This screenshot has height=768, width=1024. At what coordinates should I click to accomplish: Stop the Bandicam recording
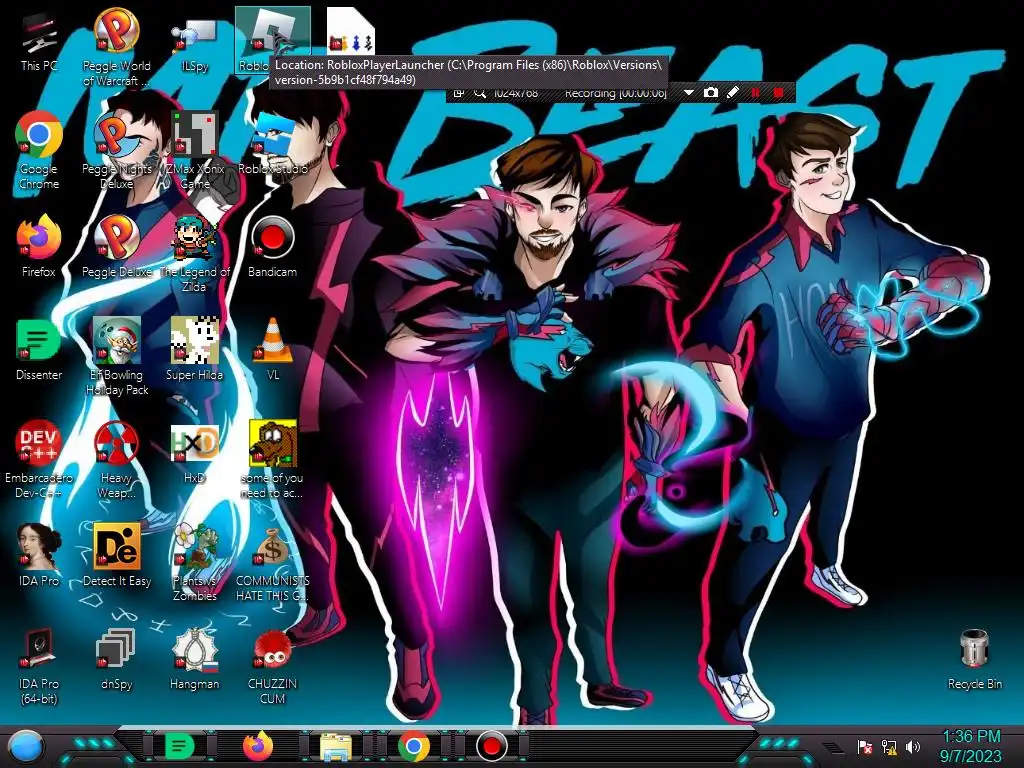tap(778, 93)
